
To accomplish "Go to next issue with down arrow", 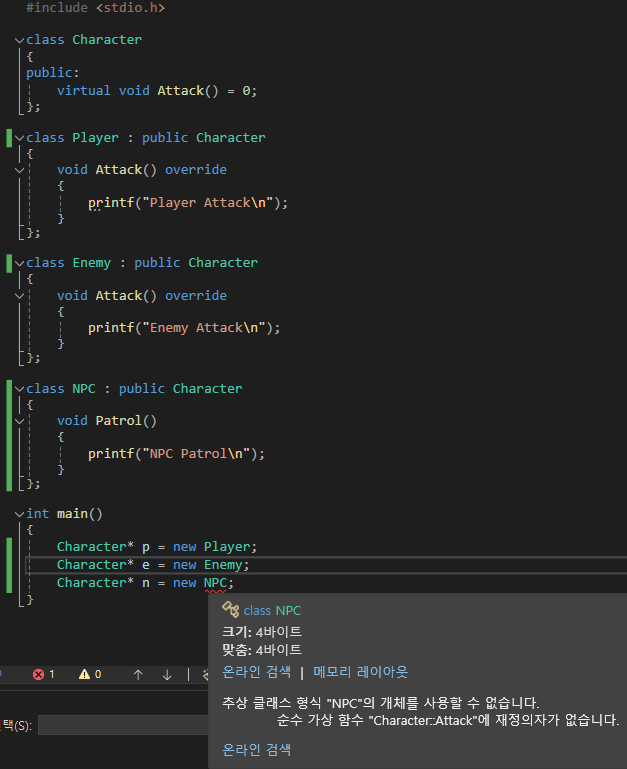I will tap(167, 675).
